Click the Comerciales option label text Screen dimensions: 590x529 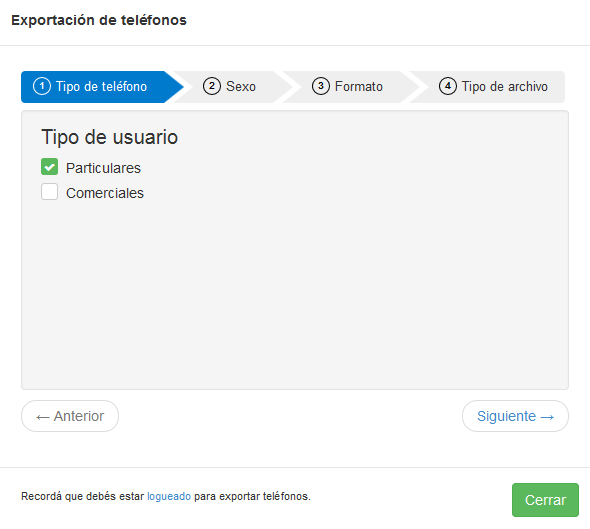(105, 193)
